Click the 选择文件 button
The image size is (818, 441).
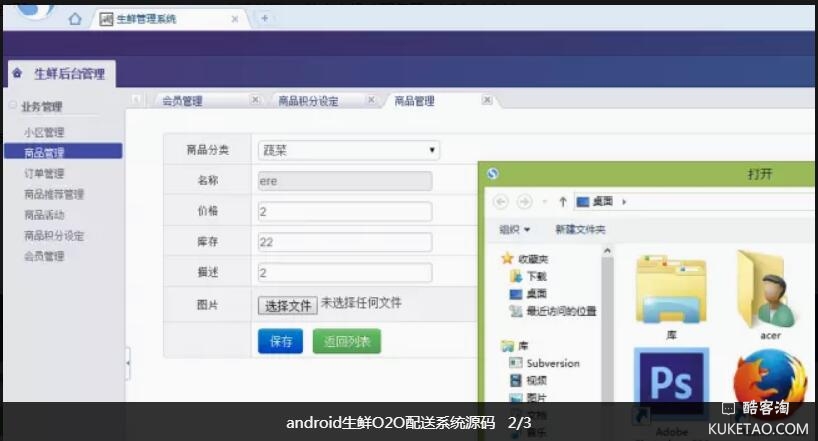pyautogui.click(x=287, y=305)
